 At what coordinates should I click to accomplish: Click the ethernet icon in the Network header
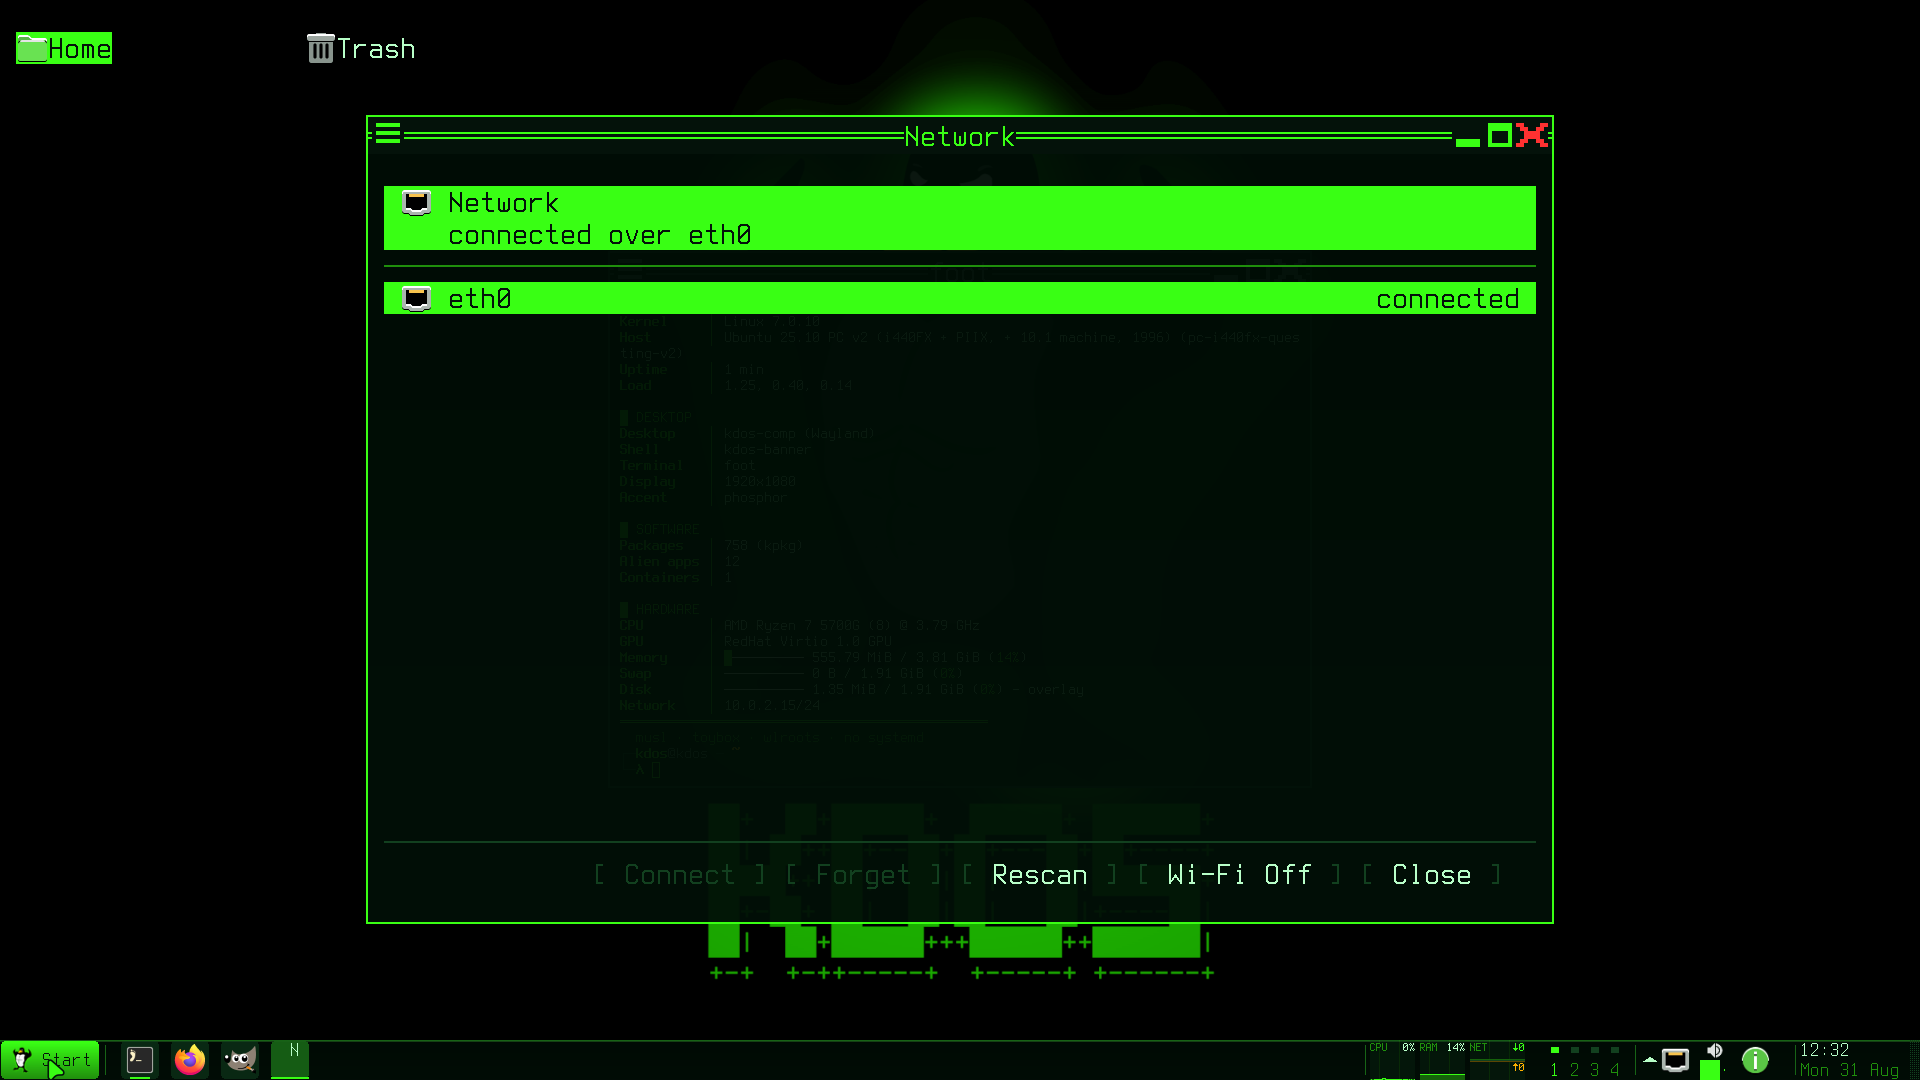click(417, 203)
